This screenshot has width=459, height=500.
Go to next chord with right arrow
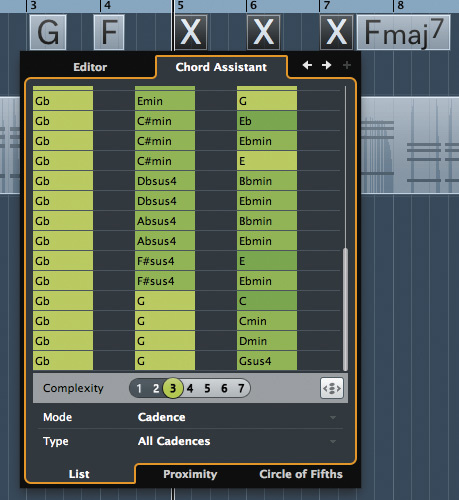point(327,65)
